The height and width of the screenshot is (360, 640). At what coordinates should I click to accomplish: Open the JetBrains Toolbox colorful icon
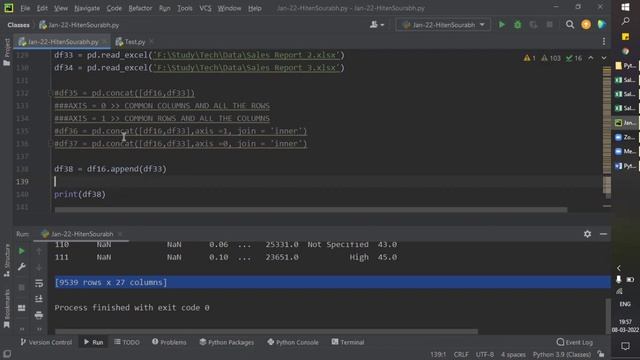coord(602,25)
